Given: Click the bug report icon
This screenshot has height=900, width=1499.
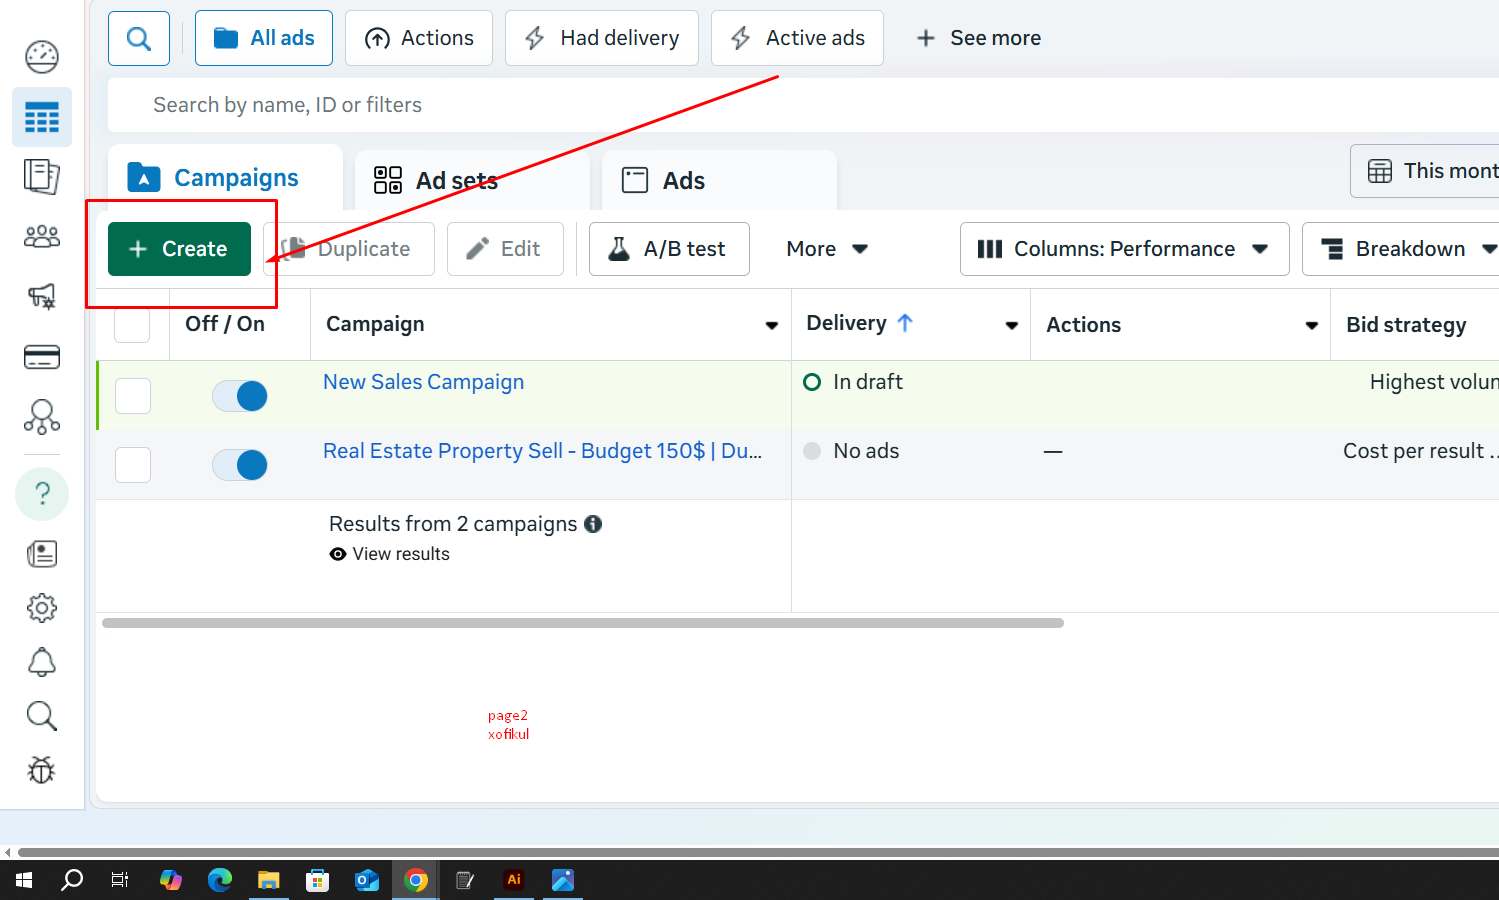Looking at the screenshot, I should pyautogui.click(x=42, y=770).
